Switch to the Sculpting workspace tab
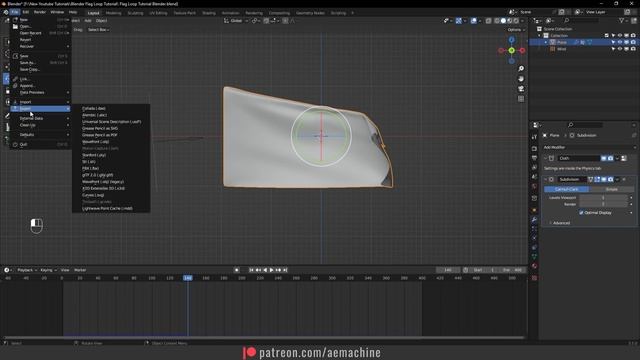The height and width of the screenshot is (360, 640). 135,13
